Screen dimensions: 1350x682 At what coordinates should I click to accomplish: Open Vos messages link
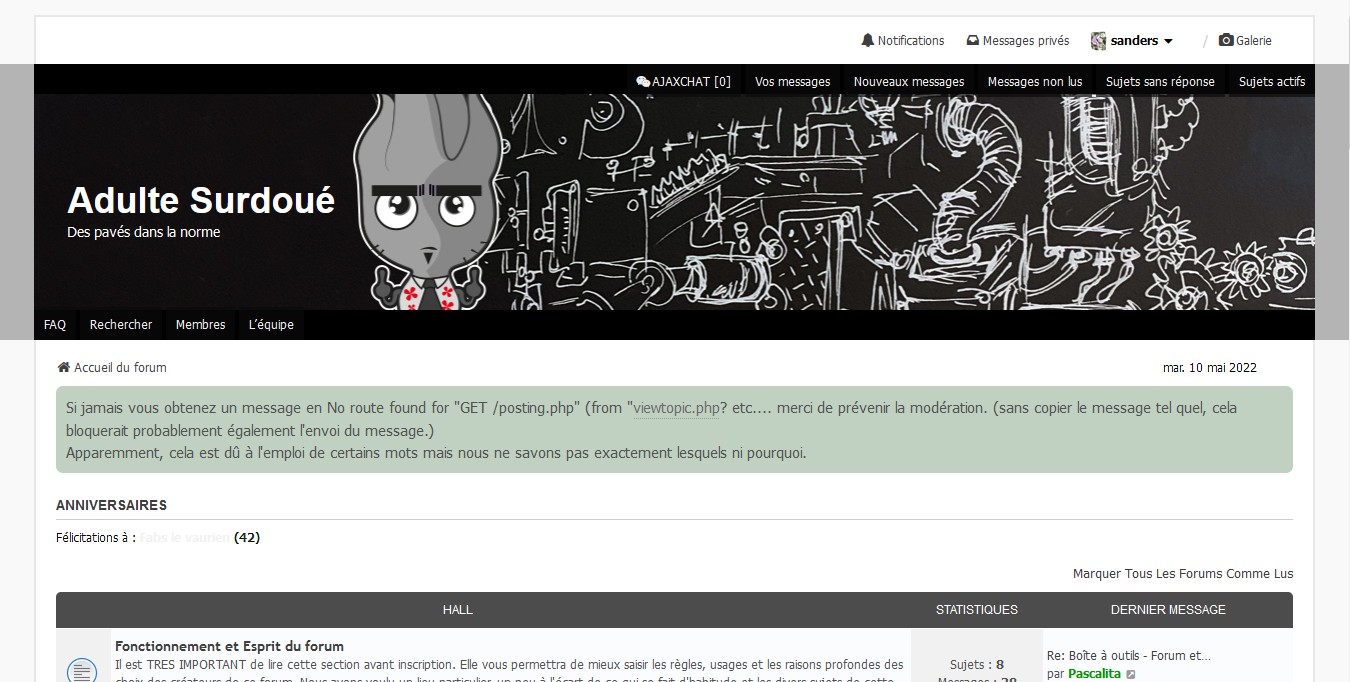[792, 82]
